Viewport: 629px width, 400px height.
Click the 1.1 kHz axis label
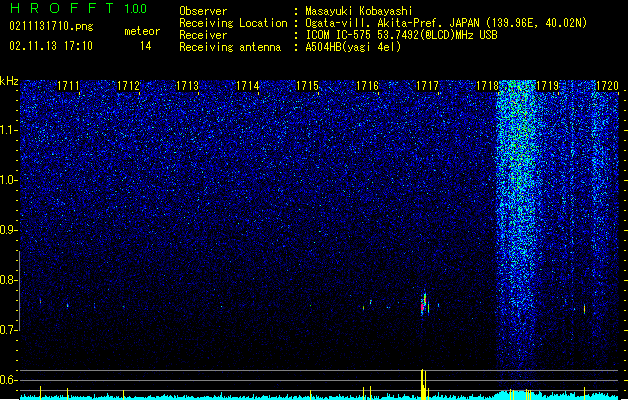(9, 130)
